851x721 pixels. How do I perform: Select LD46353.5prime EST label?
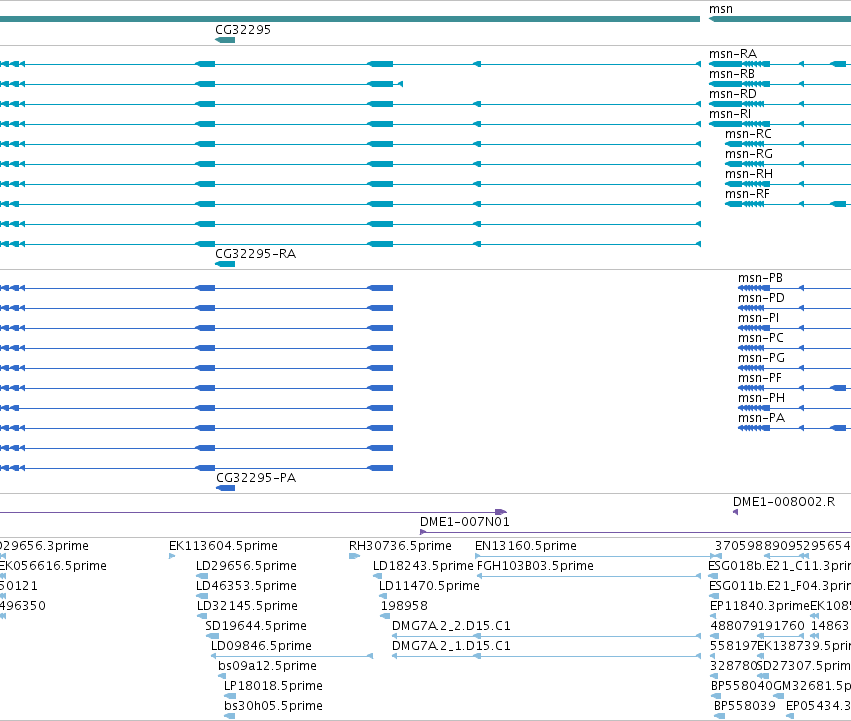tap(246, 586)
